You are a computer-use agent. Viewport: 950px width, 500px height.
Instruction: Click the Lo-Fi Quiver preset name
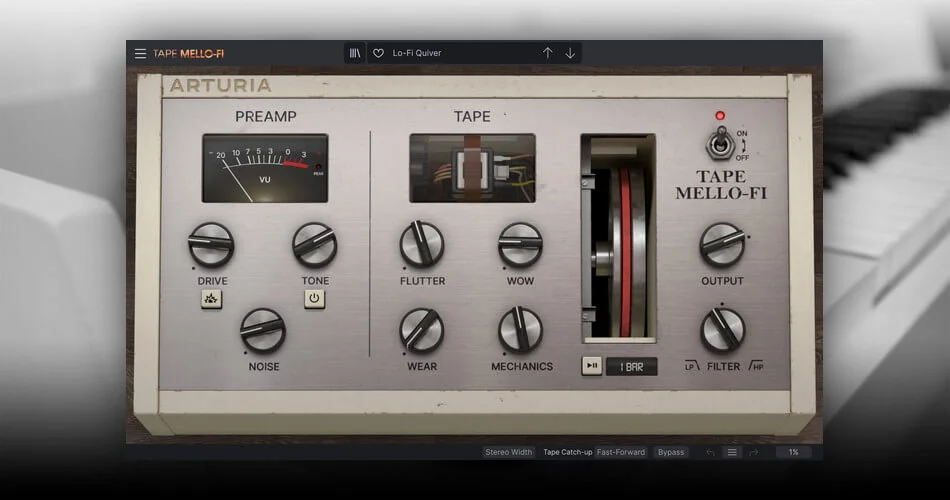click(x=417, y=53)
